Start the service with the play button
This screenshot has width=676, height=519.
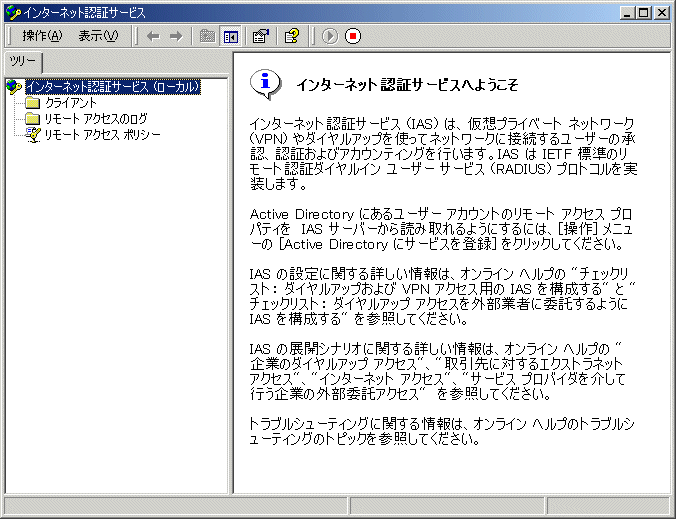pos(330,36)
